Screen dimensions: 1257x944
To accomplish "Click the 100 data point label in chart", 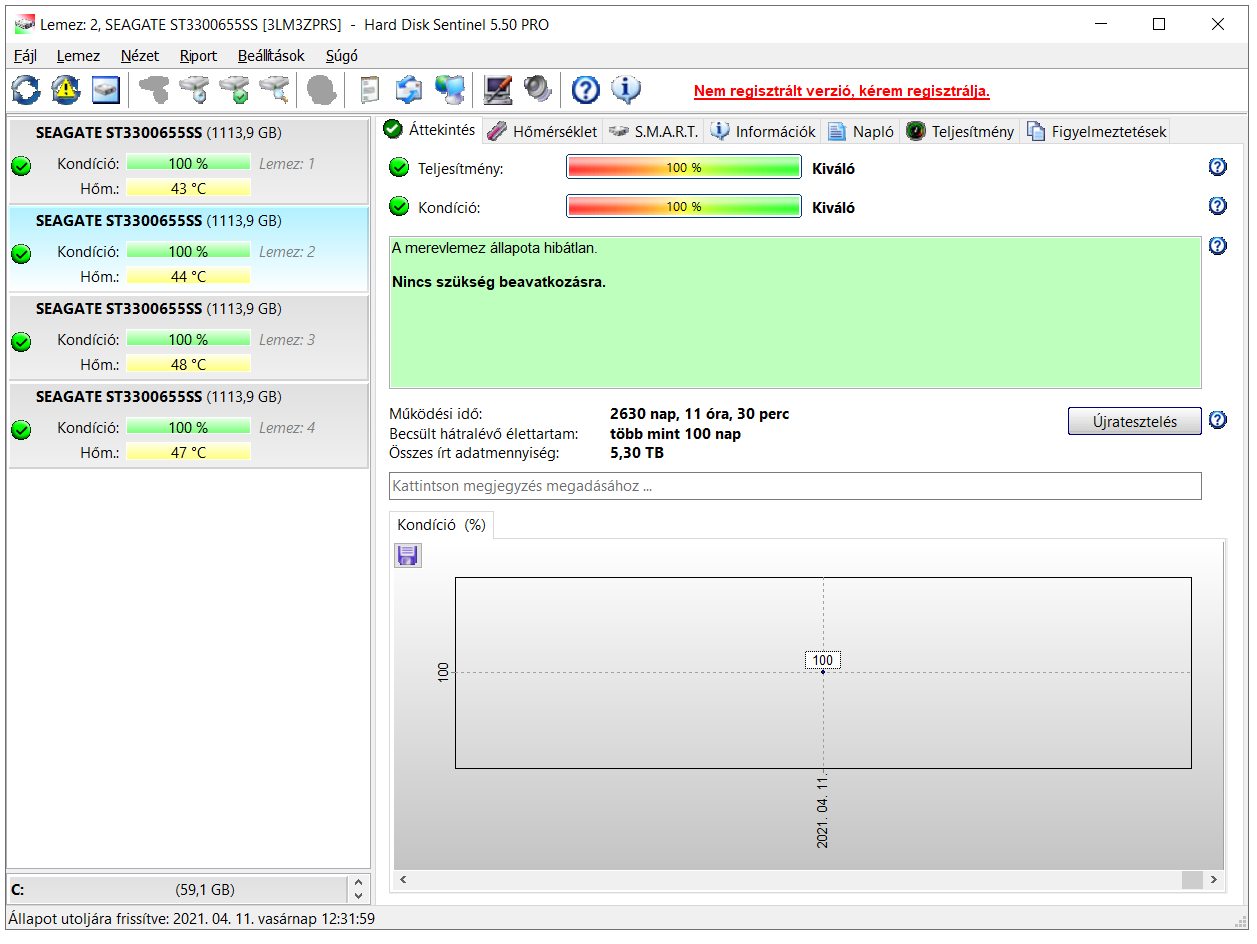I will 823,660.
